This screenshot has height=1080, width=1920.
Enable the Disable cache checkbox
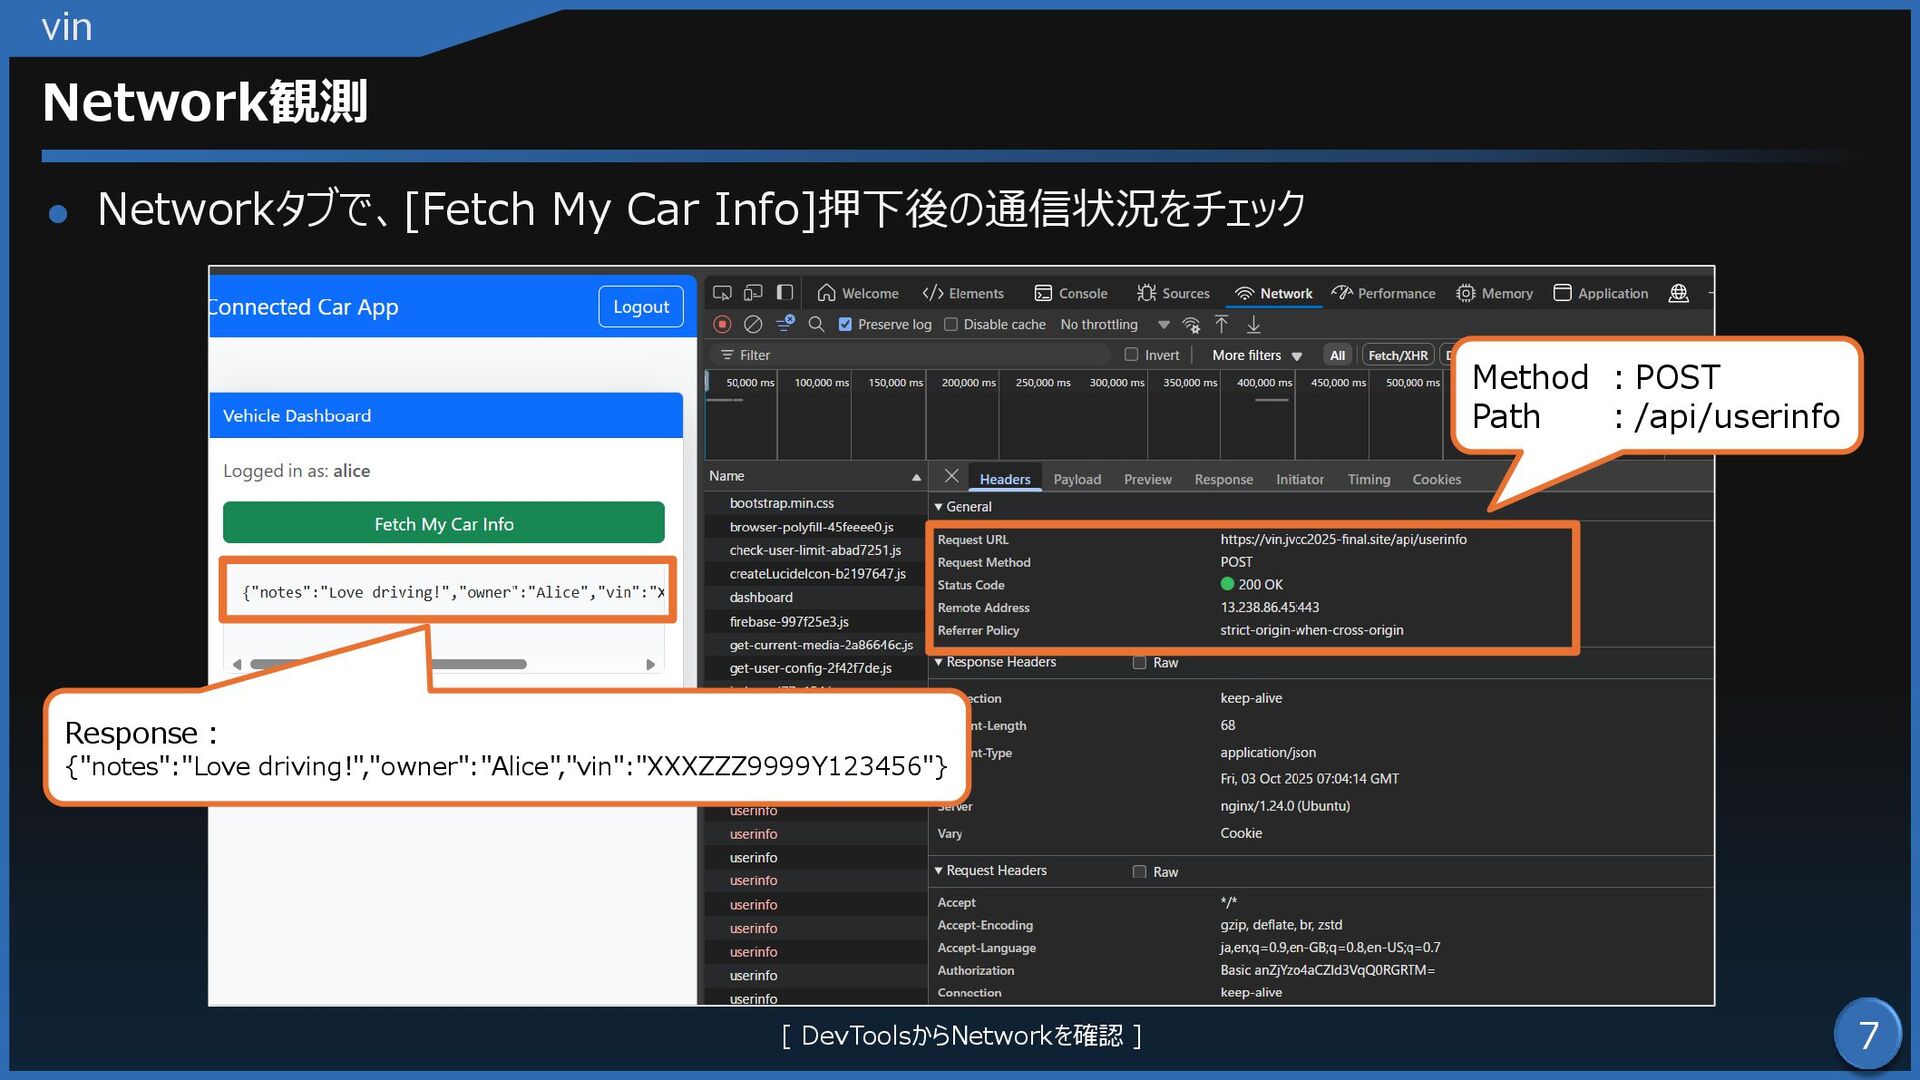pos(951,324)
